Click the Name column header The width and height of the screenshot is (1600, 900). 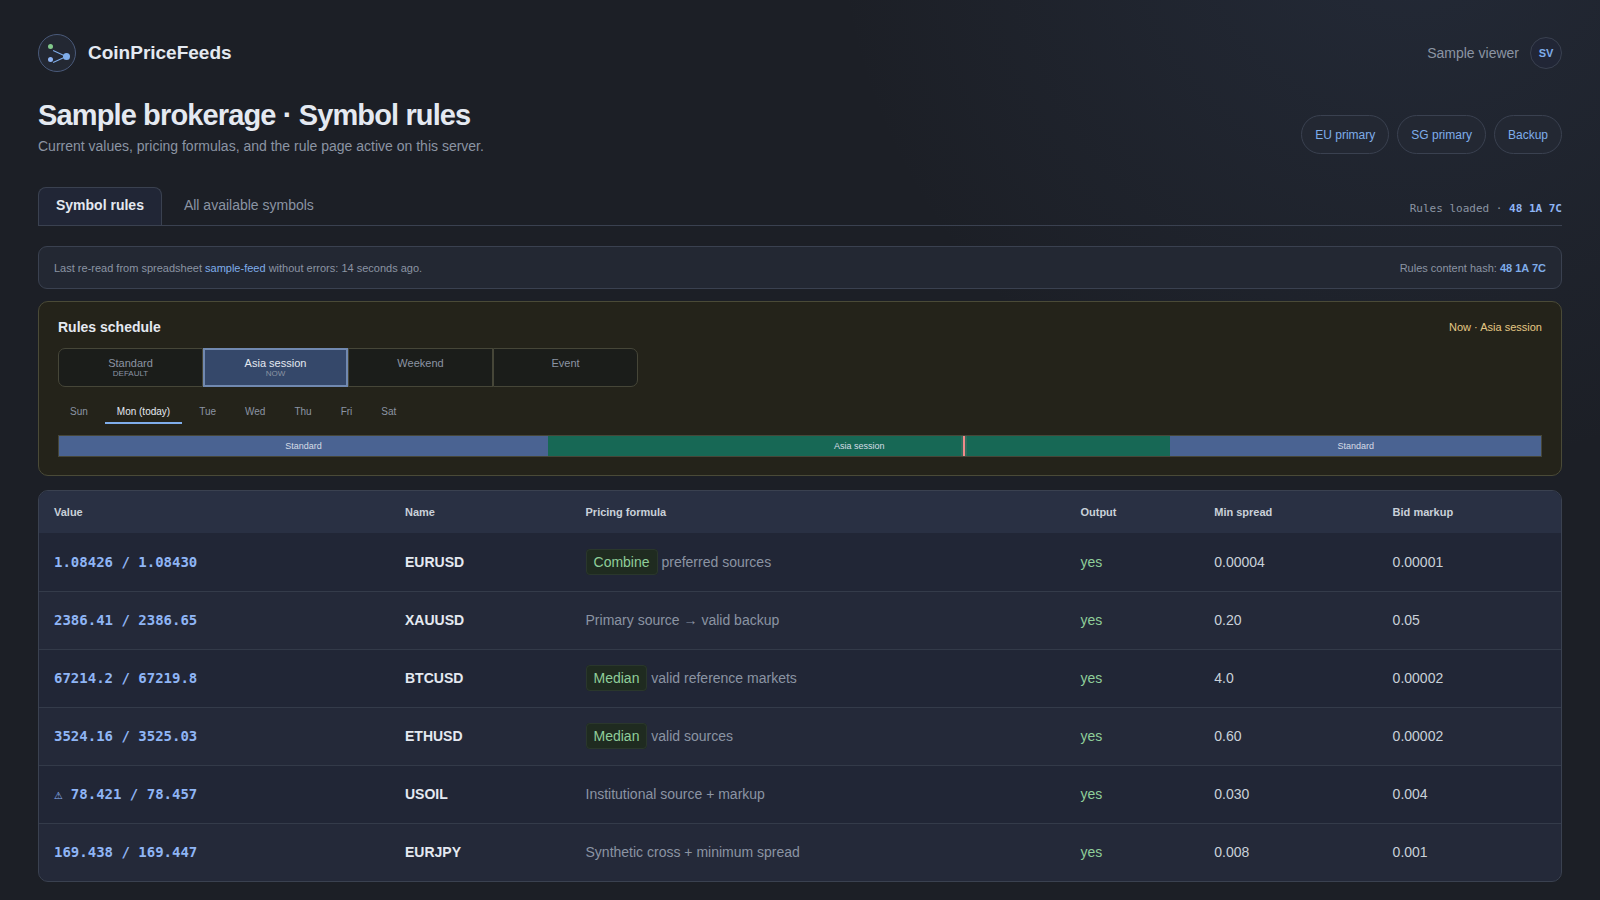pos(420,512)
